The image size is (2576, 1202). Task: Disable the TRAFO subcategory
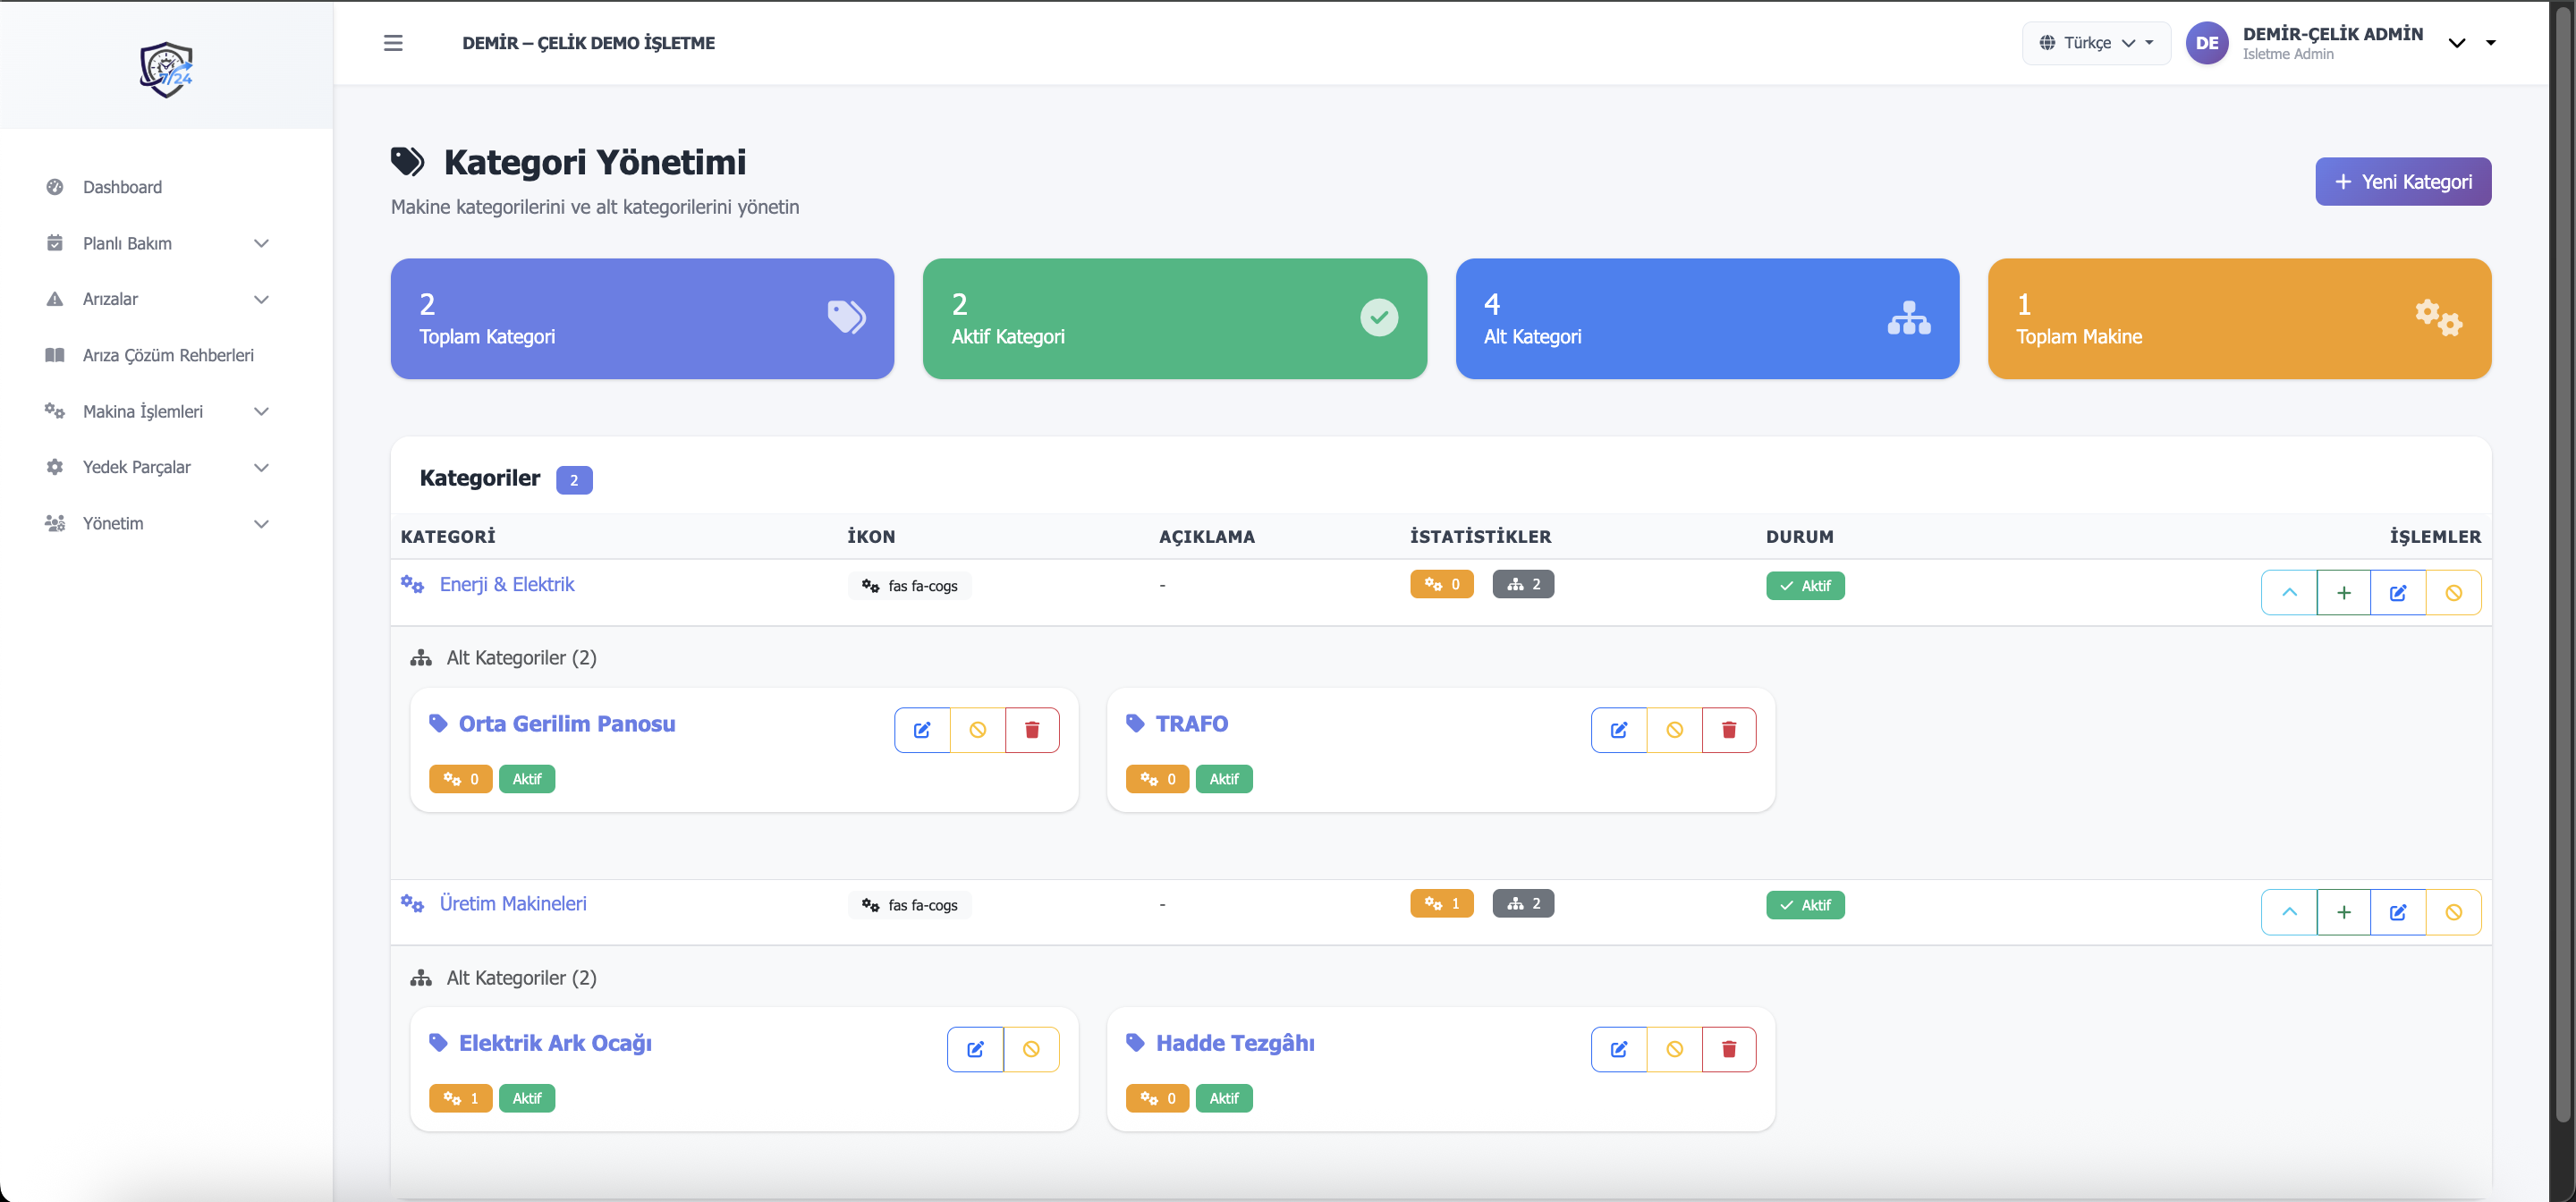1674,730
